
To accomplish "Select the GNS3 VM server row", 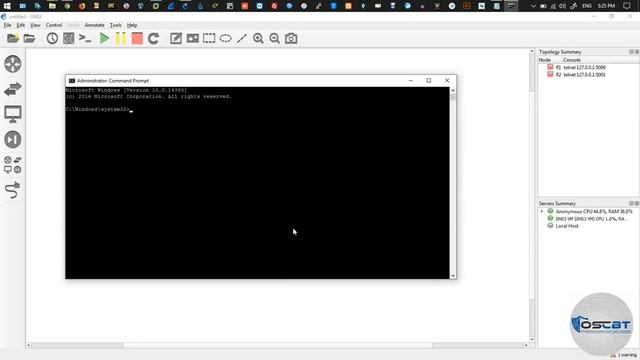I will pos(588,219).
